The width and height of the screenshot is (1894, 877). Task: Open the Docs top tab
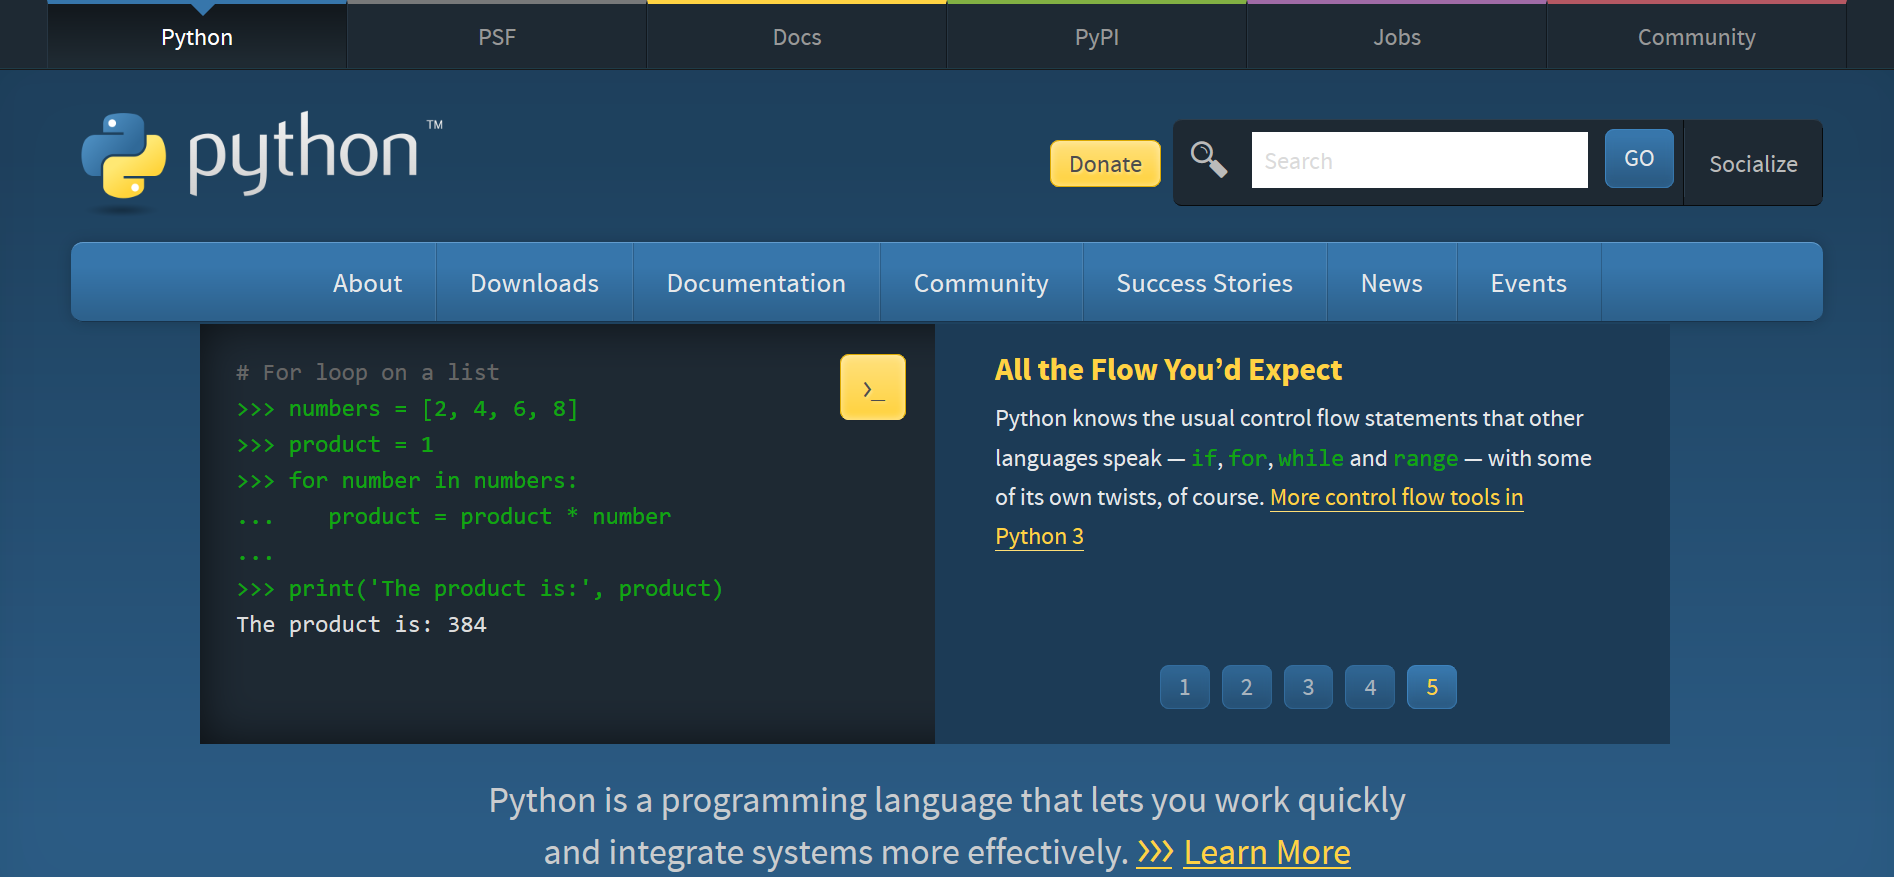click(x=797, y=37)
